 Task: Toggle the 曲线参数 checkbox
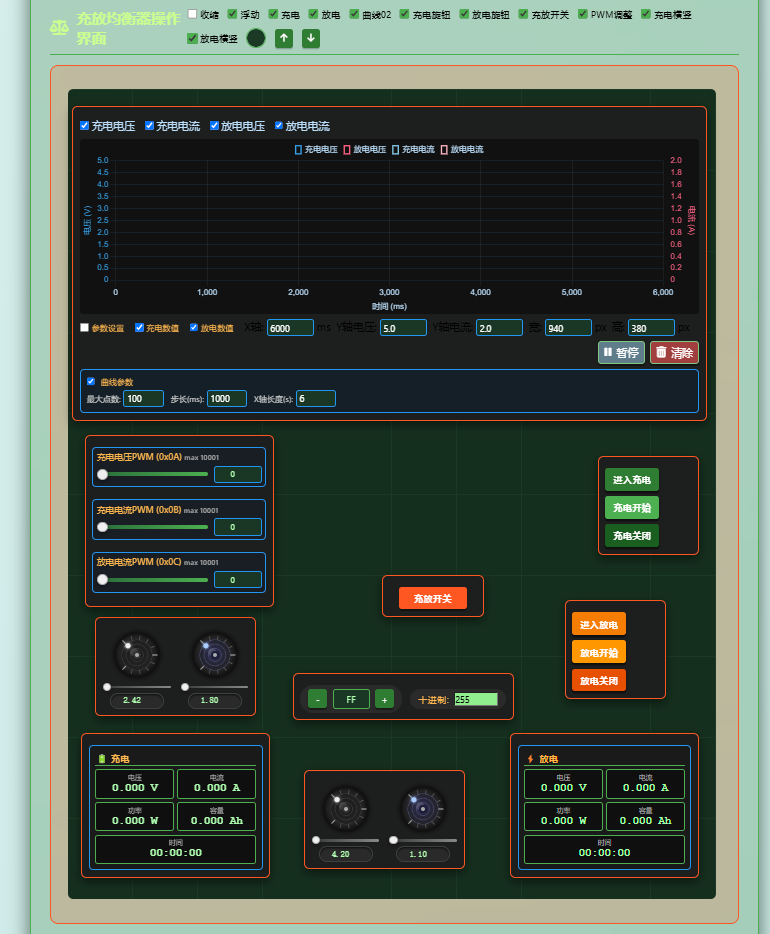pyautogui.click(x=91, y=381)
